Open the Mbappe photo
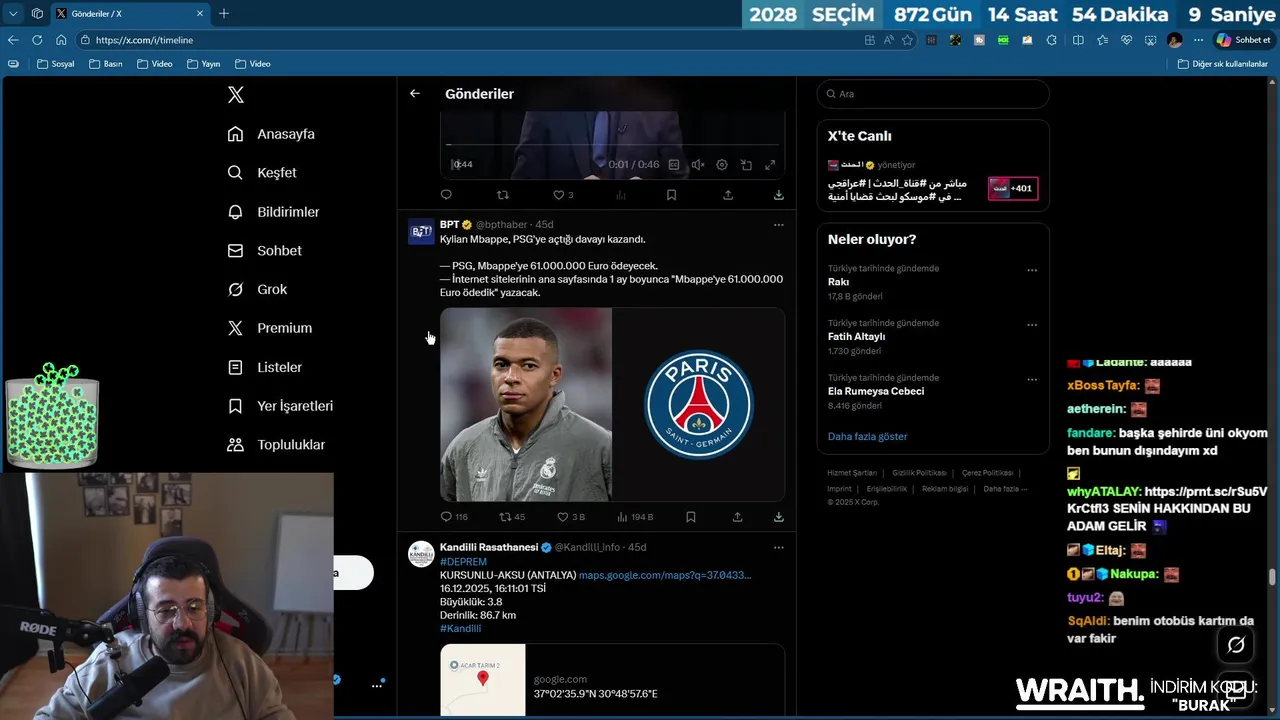1280x720 pixels. pyautogui.click(x=526, y=404)
